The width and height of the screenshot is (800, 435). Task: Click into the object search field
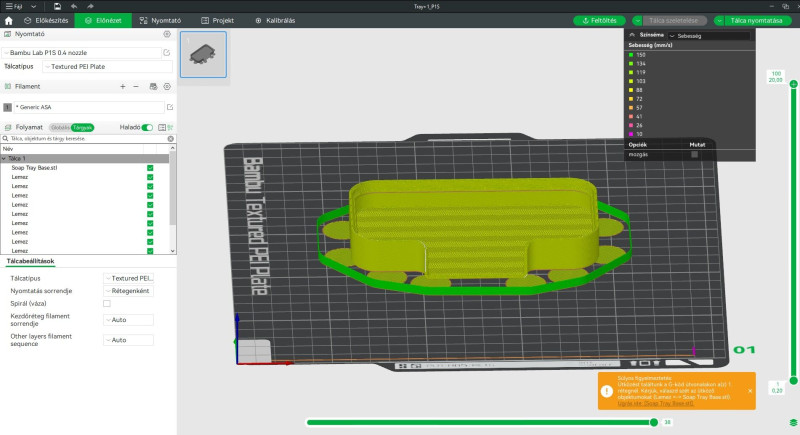click(x=88, y=139)
